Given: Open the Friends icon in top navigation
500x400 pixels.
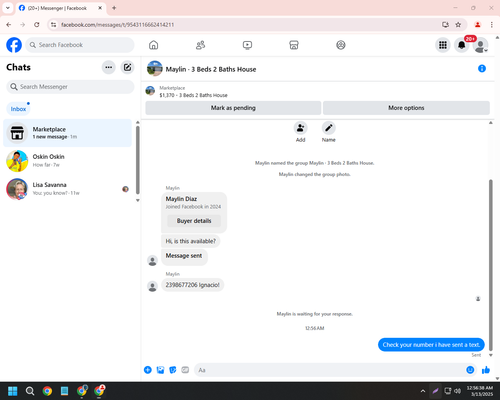Looking at the screenshot, I should pos(200,45).
